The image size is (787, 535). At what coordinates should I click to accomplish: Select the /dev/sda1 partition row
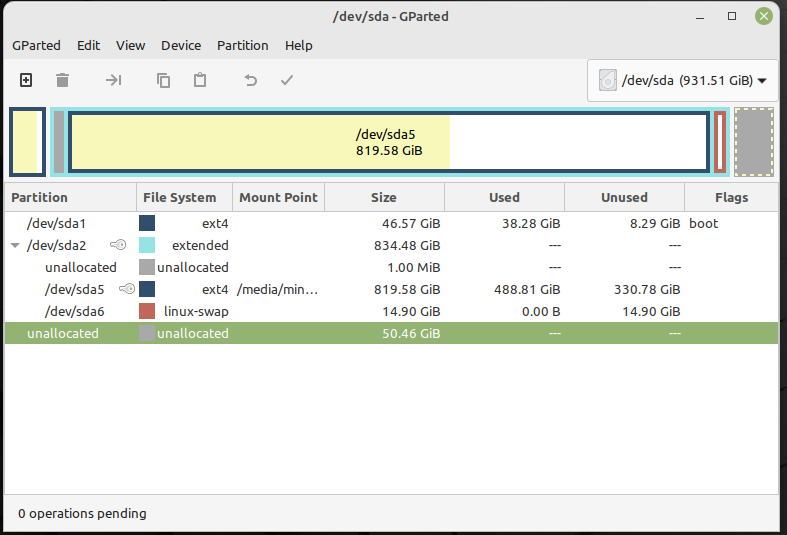coord(391,223)
